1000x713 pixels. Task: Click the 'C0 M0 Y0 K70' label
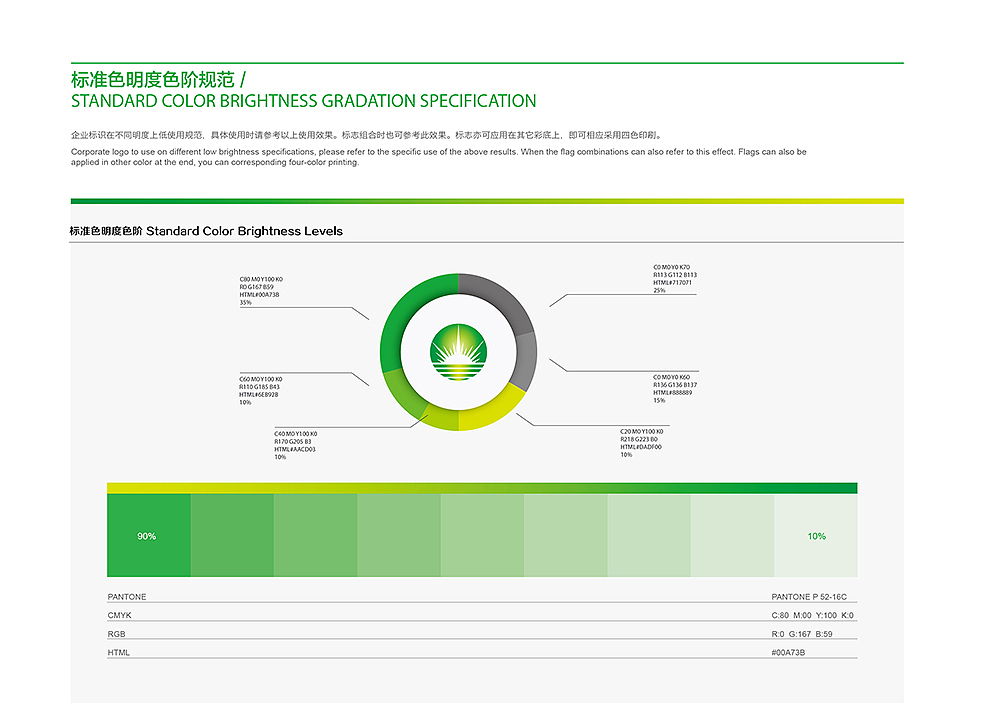click(671, 267)
